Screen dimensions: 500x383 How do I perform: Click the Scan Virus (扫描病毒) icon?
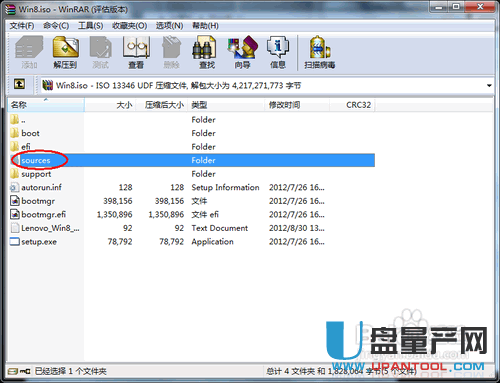[x=320, y=48]
